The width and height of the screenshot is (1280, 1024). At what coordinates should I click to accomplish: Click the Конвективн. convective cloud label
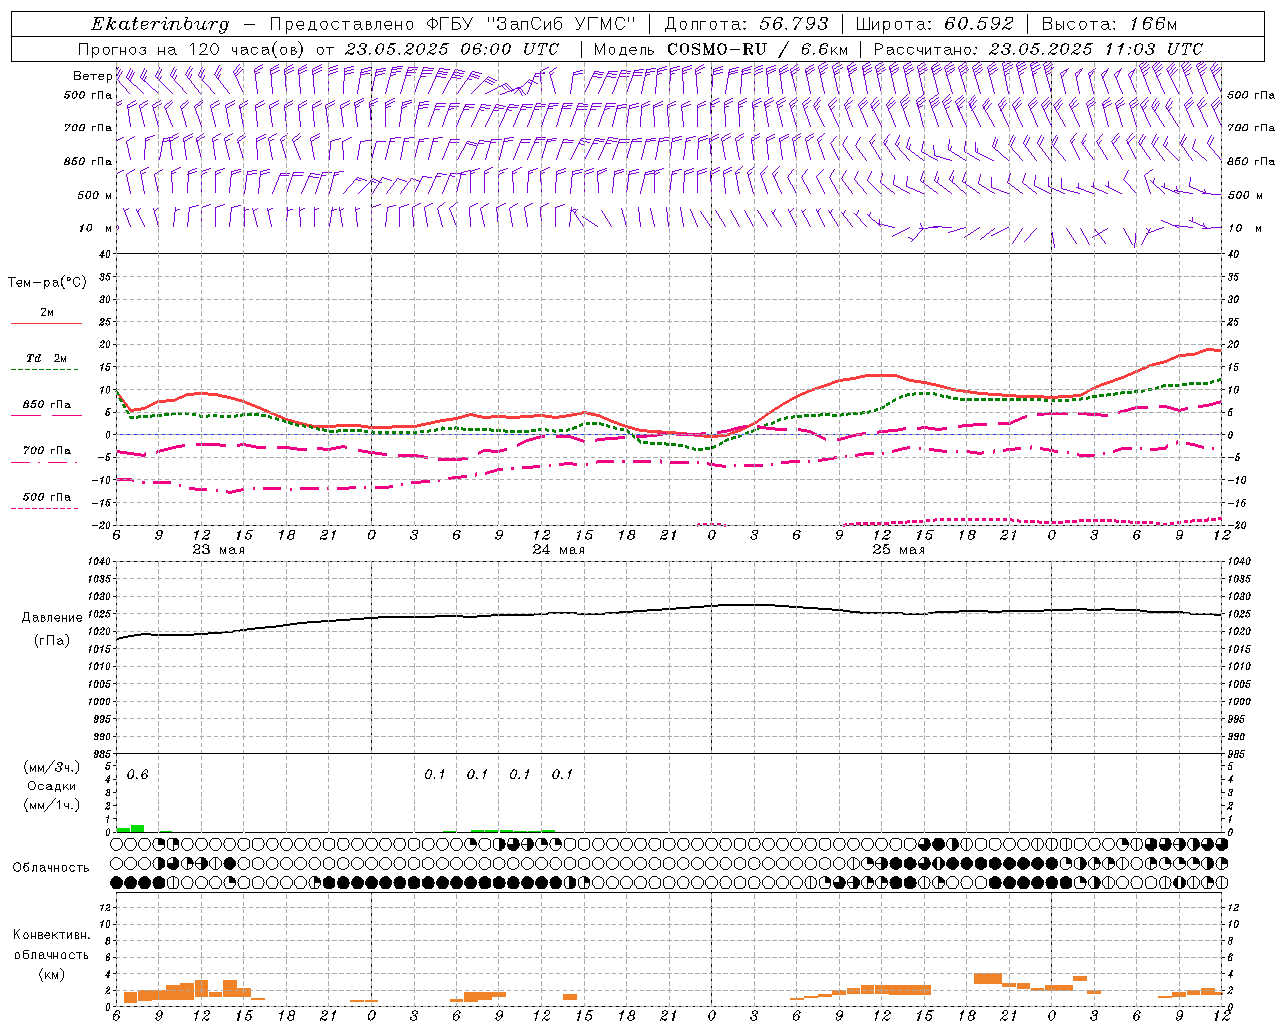tap(51, 935)
